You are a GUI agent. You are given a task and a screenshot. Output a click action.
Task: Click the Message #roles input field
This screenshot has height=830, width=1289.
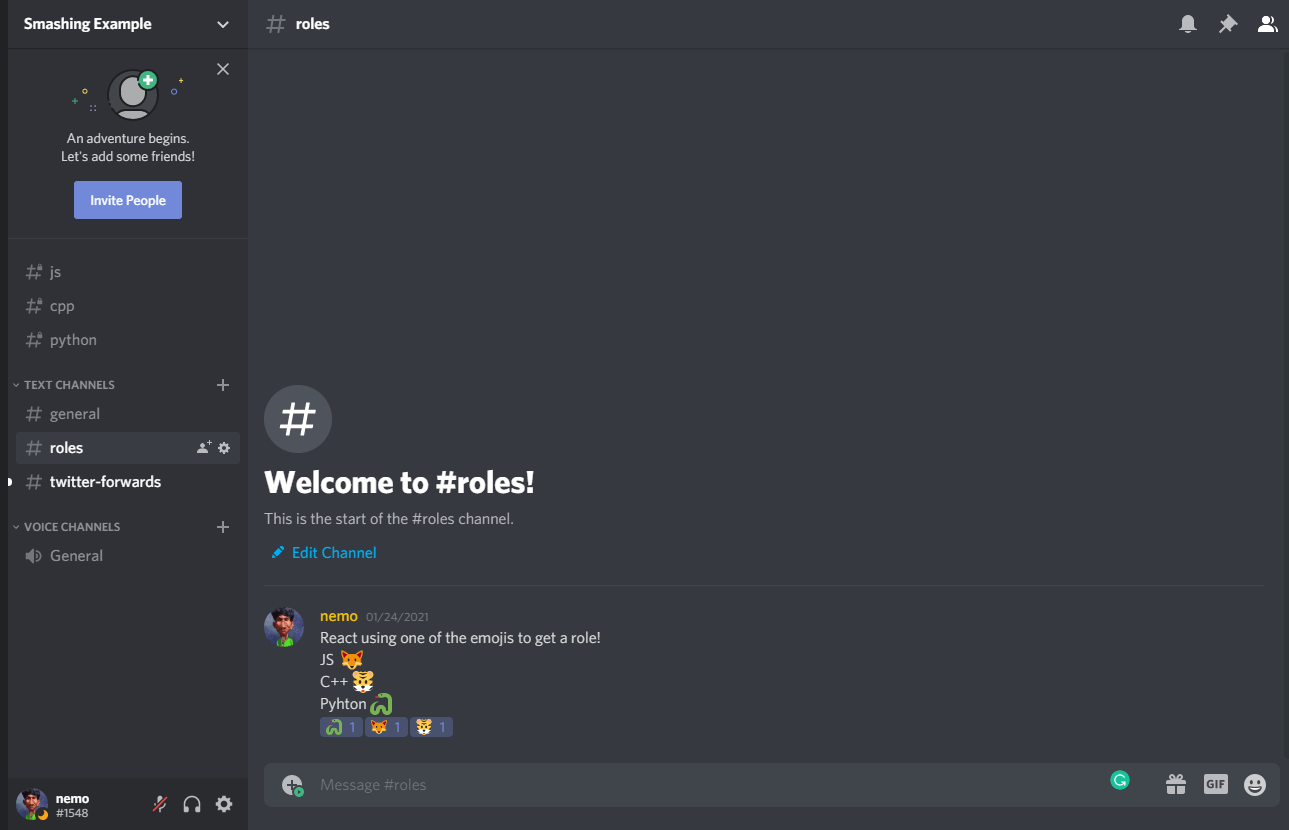(x=710, y=785)
